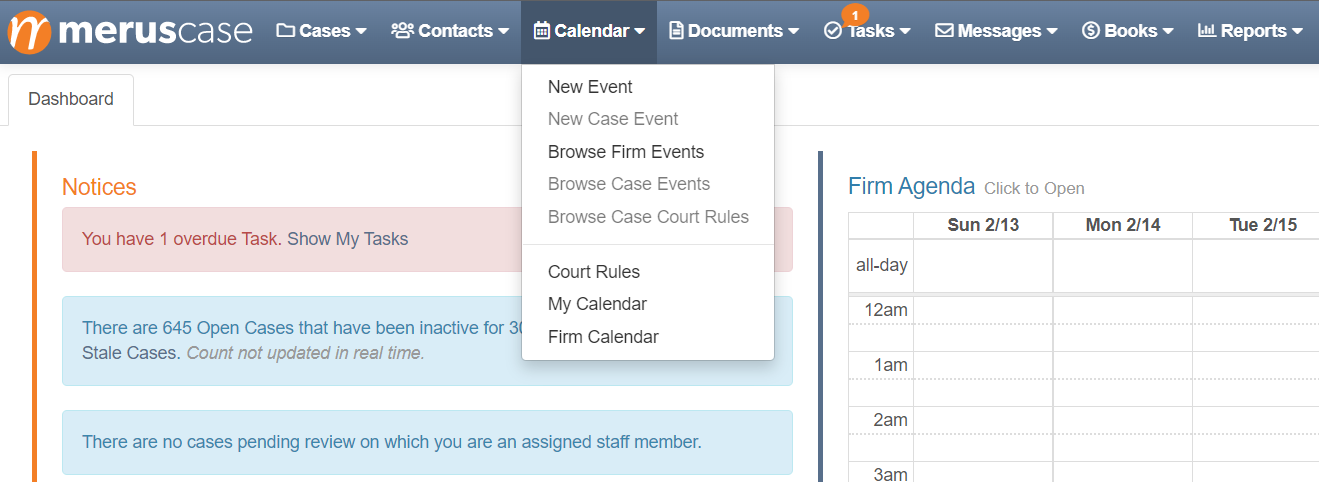Open the Tasks dropdown menu

(867, 31)
